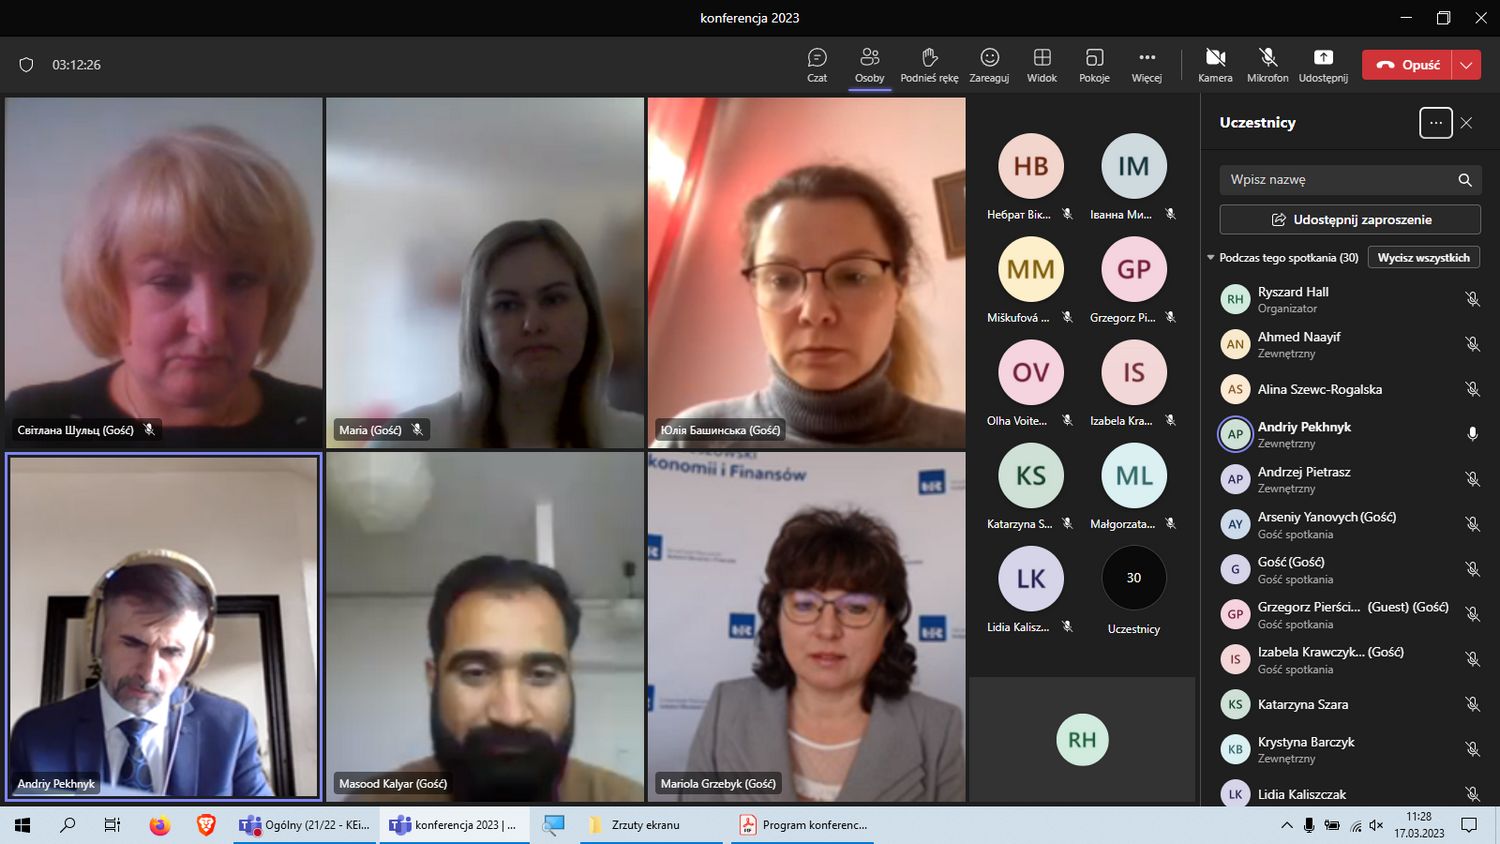
Task: Click the shield security icon beside the timer
Action: click(x=27, y=65)
